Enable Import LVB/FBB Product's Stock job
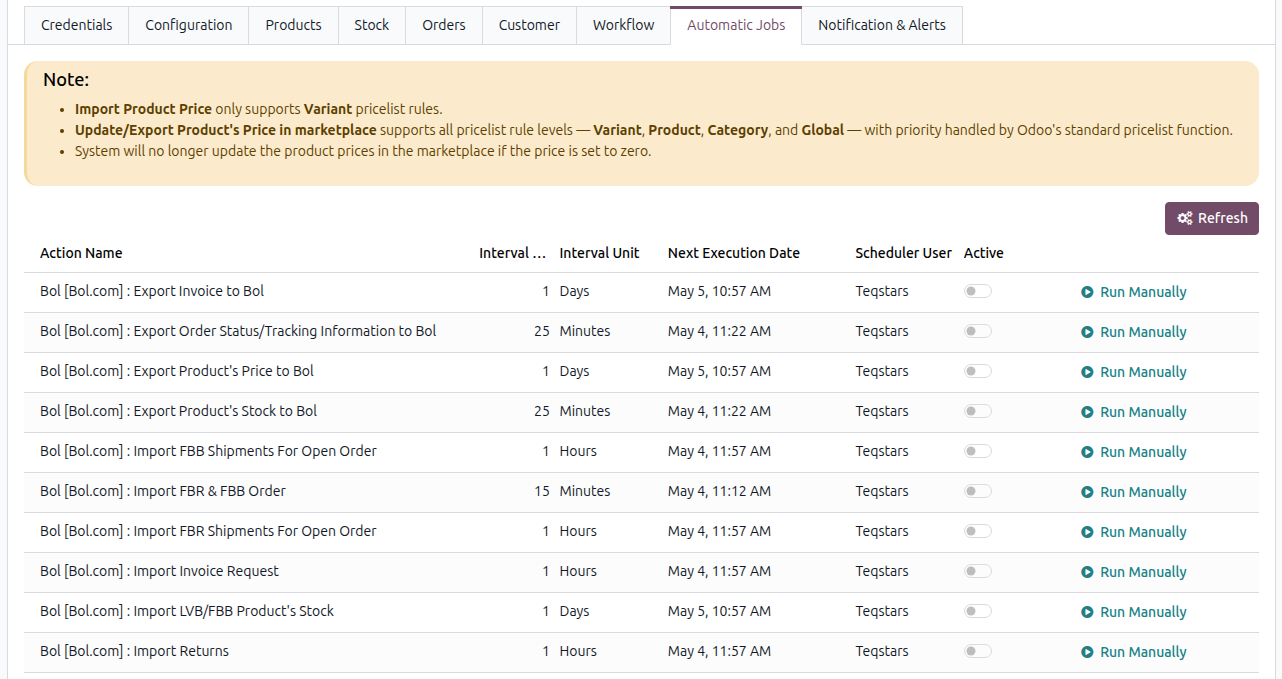The image size is (1282, 679). click(977, 611)
